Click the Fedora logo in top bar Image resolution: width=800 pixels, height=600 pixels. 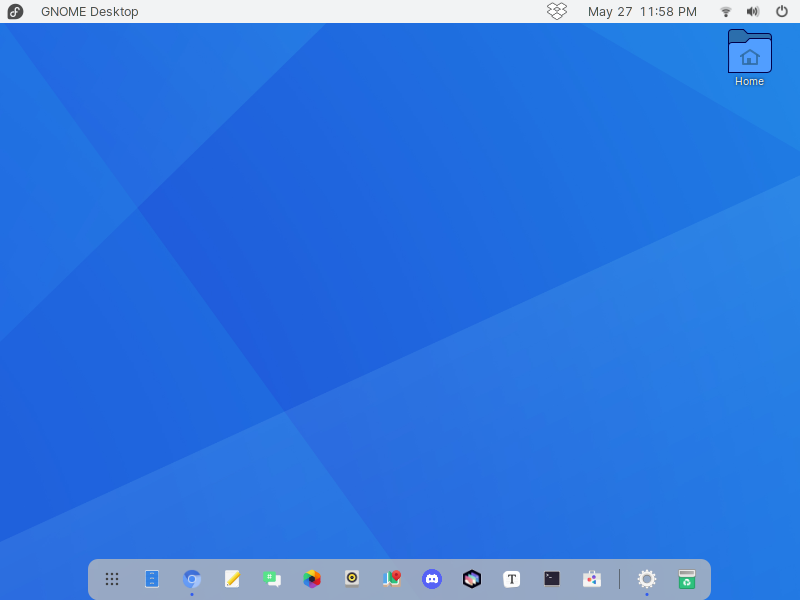tap(15, 11)
